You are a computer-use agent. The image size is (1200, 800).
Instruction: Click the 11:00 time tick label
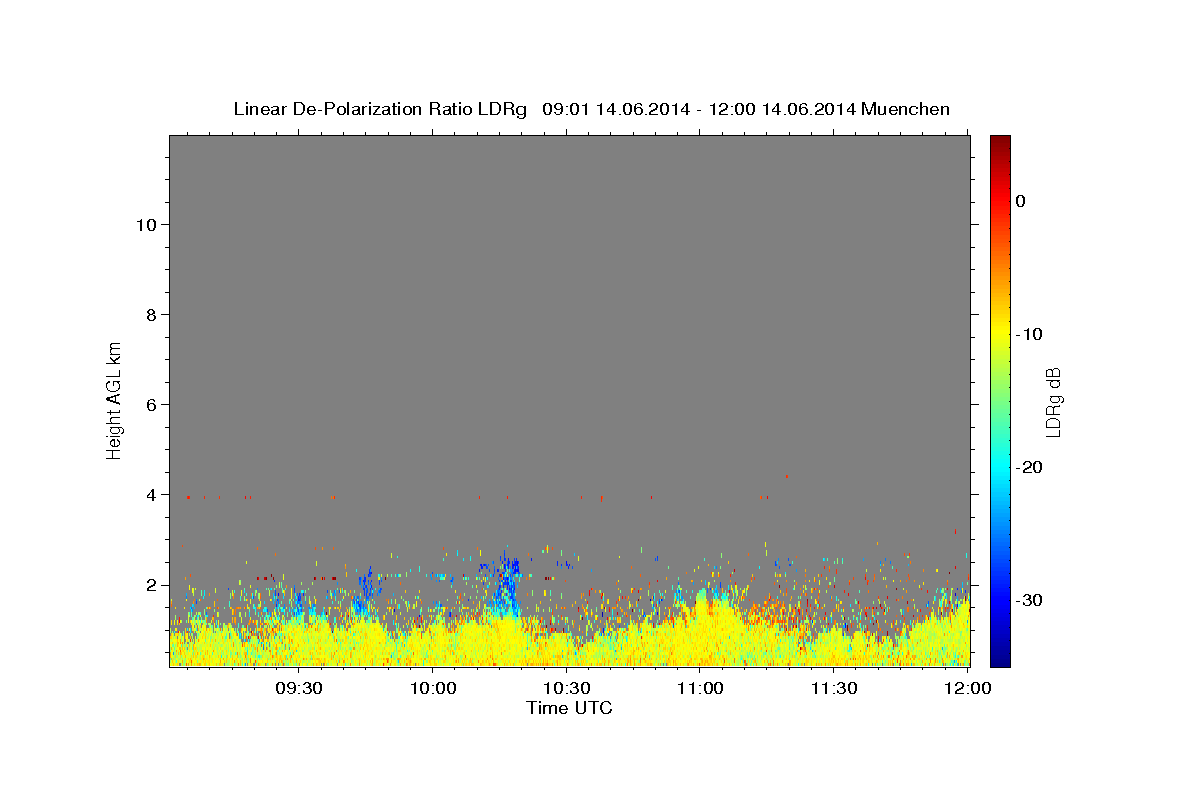pos(700,689)
